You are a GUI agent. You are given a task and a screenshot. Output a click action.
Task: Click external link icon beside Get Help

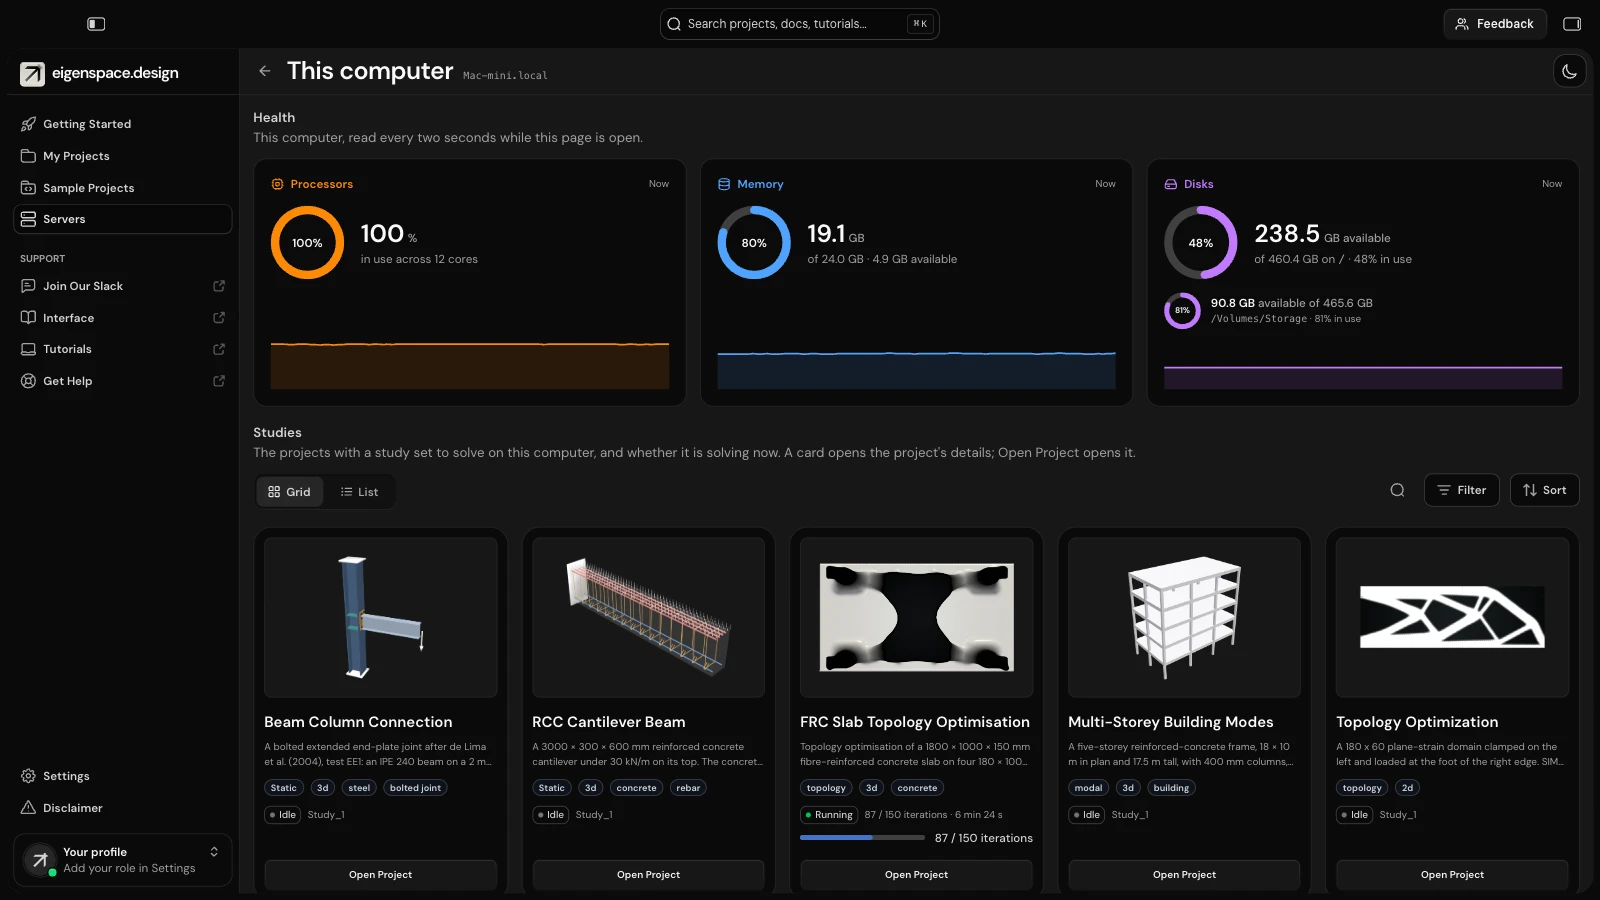[219, 381]
